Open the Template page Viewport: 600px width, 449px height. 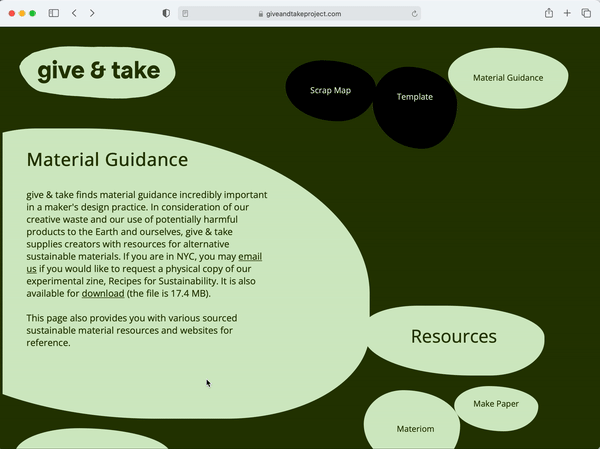click(x=415, y=107)
